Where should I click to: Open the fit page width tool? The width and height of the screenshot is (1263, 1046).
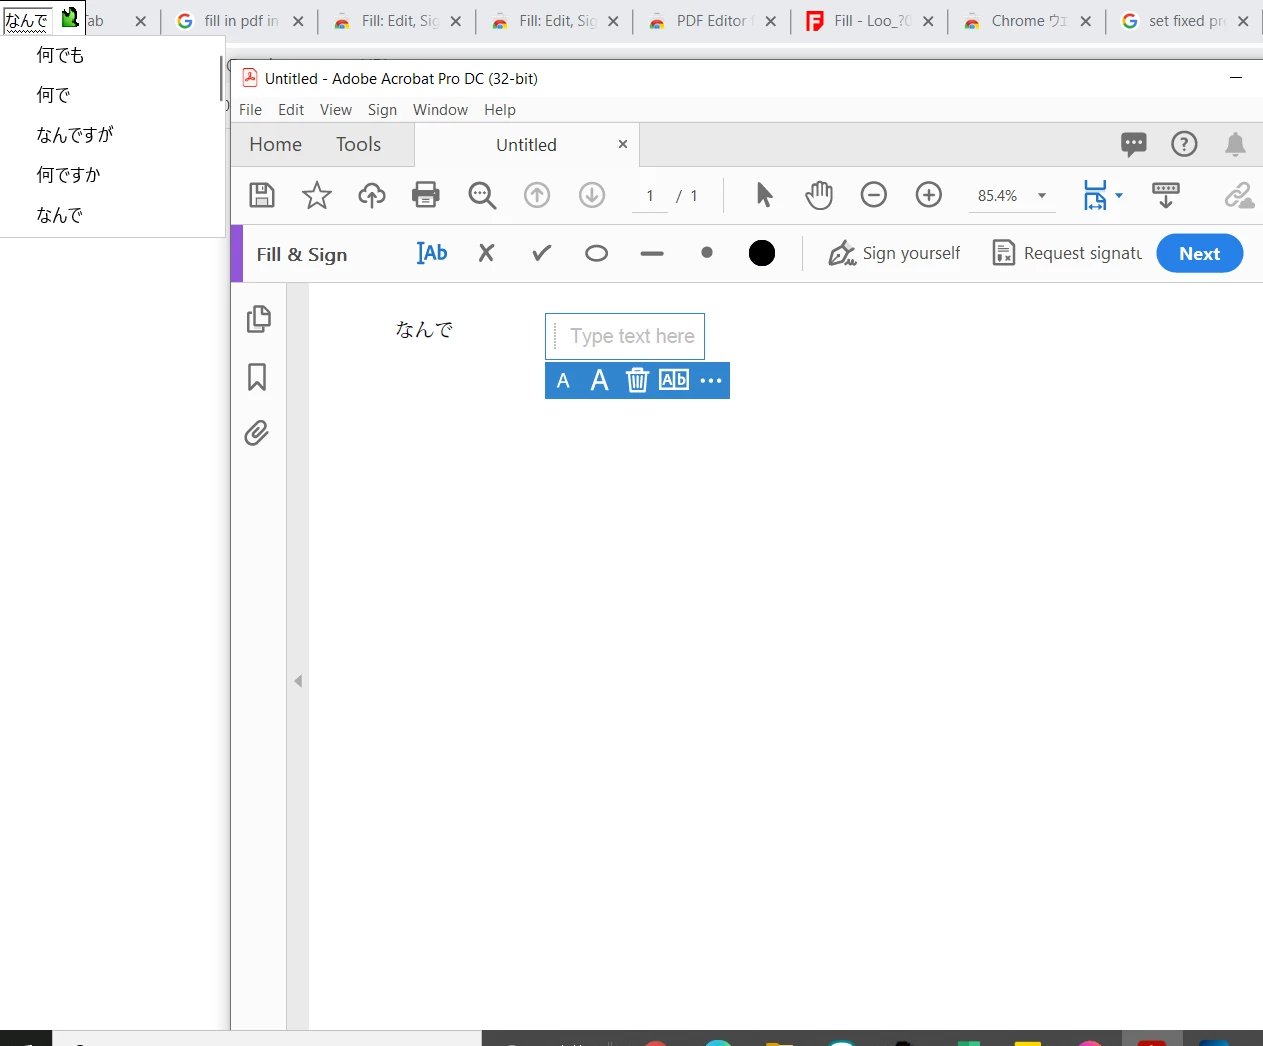click(1095, 195)
